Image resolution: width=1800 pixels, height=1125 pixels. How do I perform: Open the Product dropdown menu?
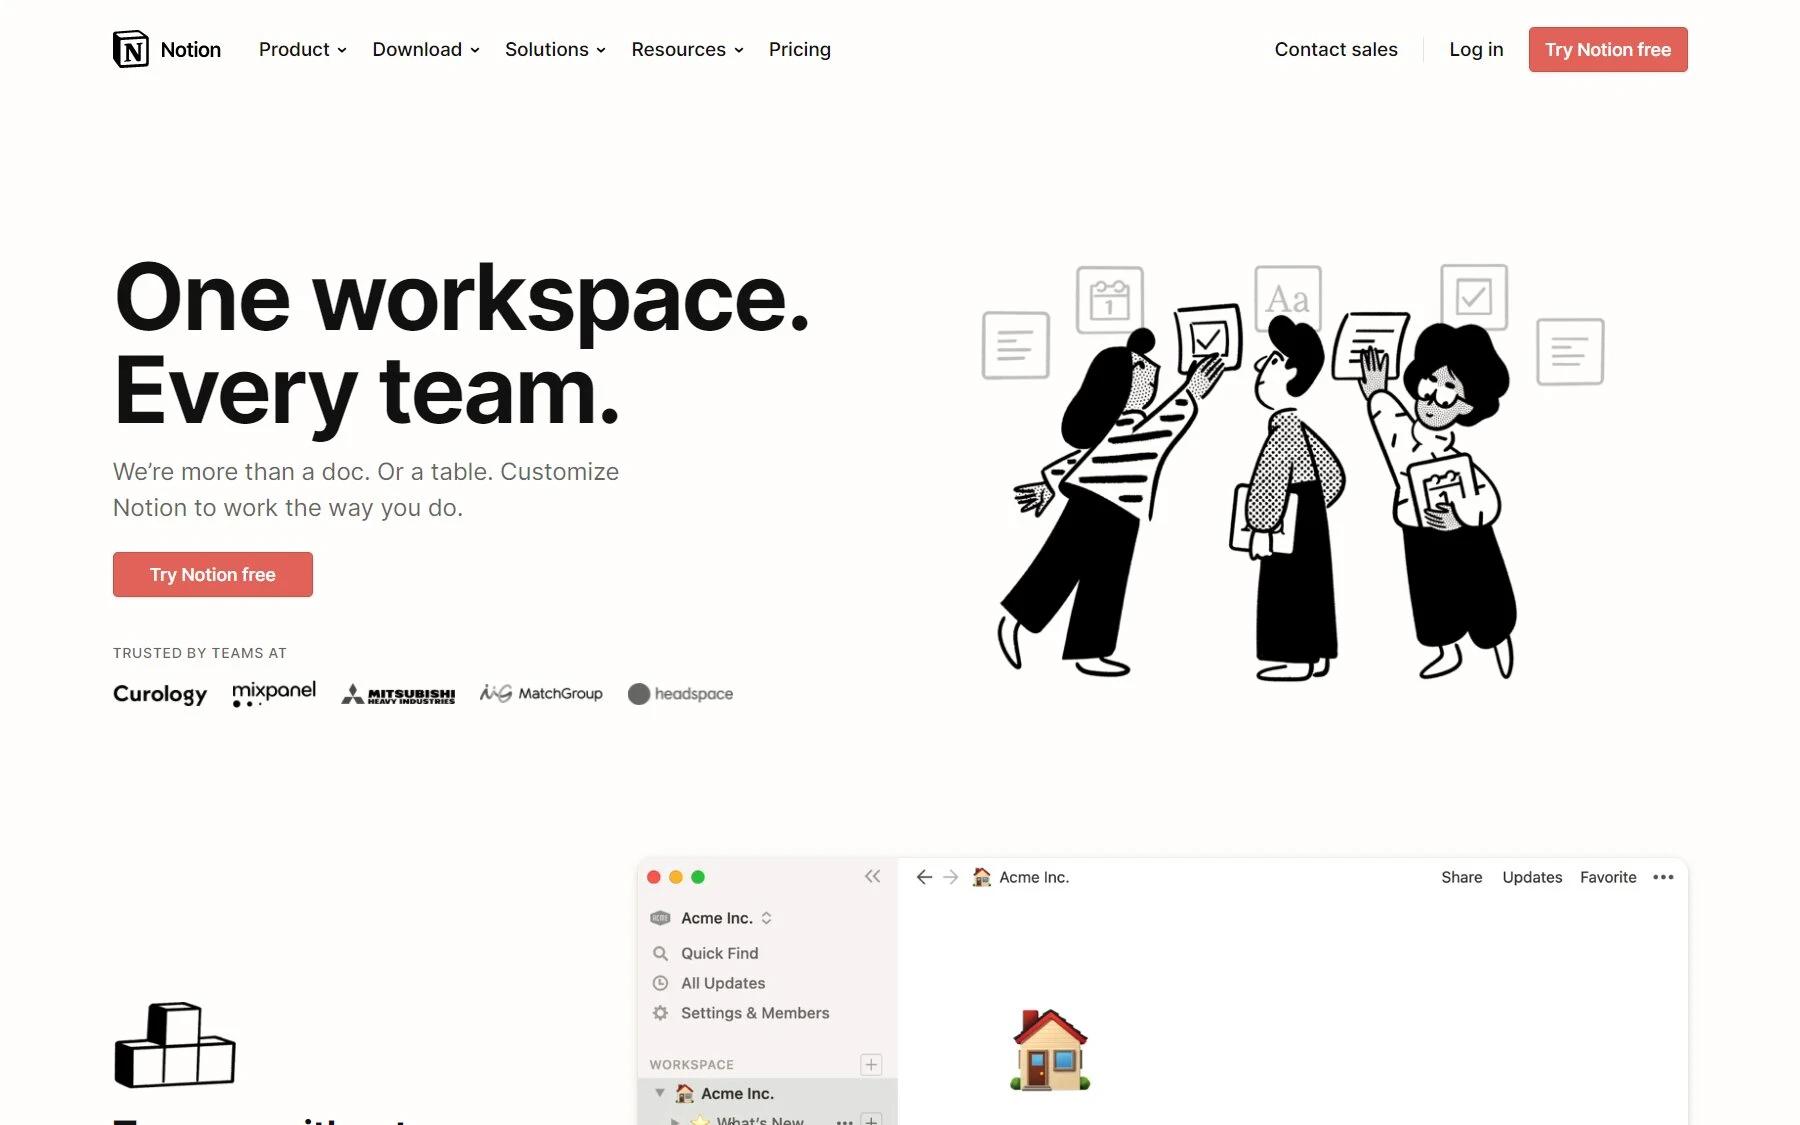(x=302, y=49)
